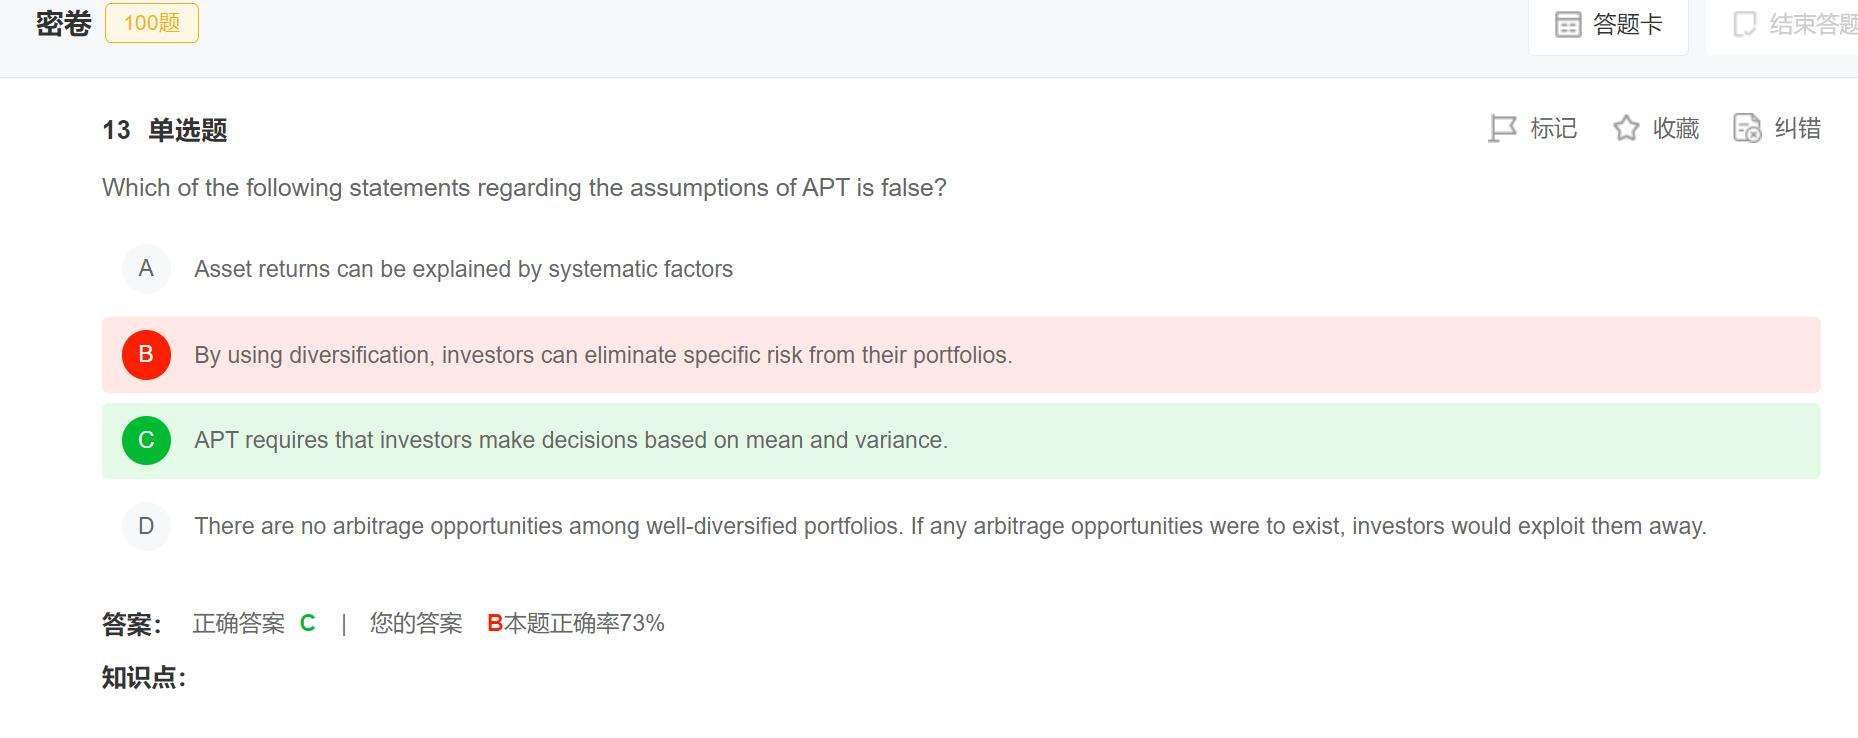Click the 标记 text link
Screen dimensions: 1858x738
coord(1553,129)
